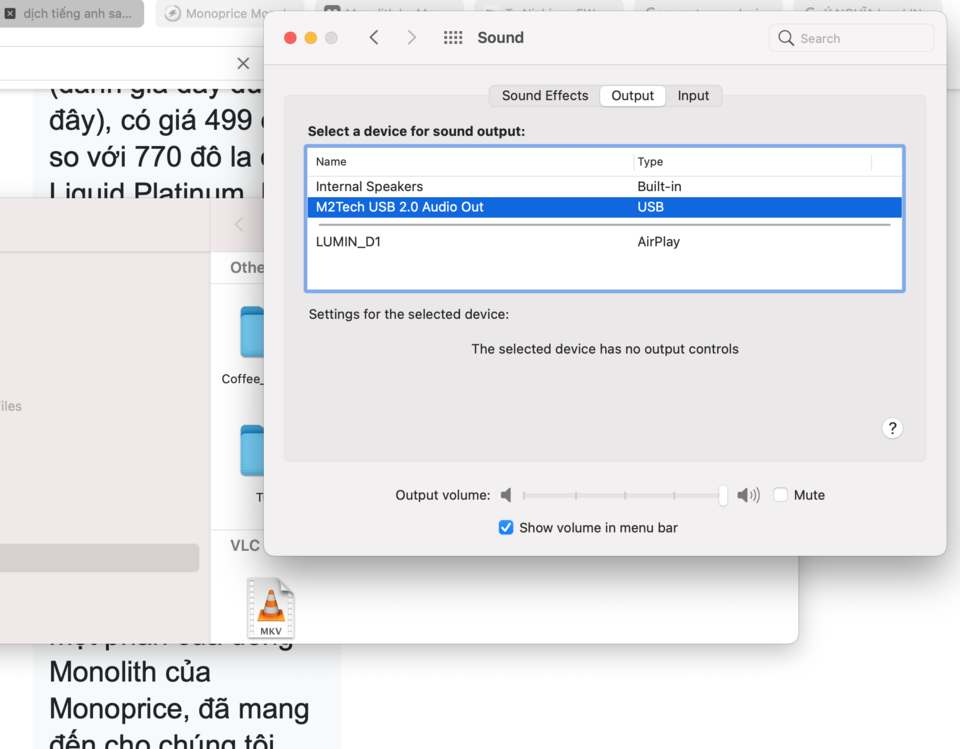This screenshot has height=749, width=960.
Task: Switch to the Input tab
Action: coord(693,96)
